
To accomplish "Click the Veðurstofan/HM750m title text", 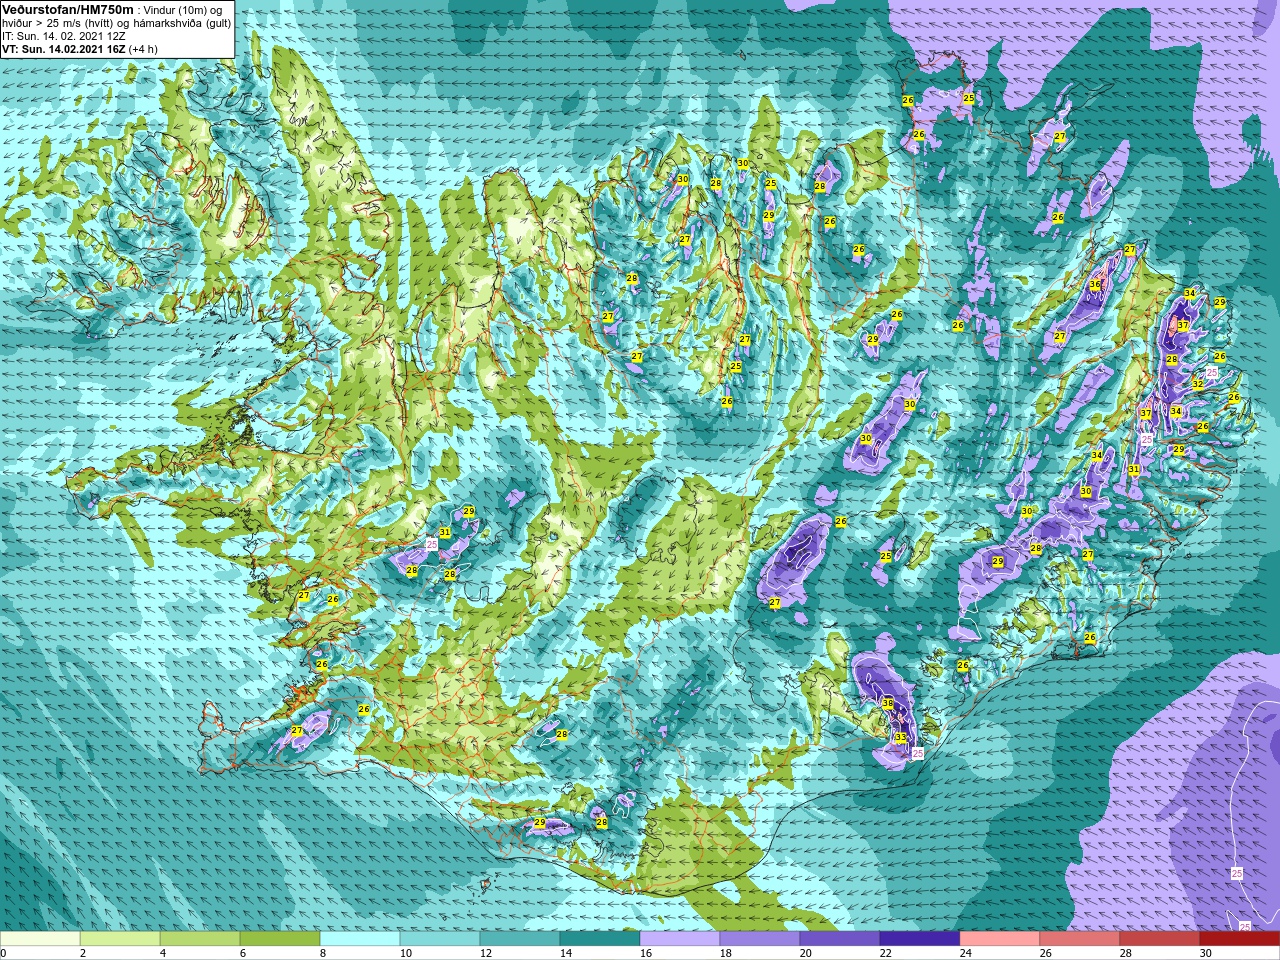I will tap(68, 9).
